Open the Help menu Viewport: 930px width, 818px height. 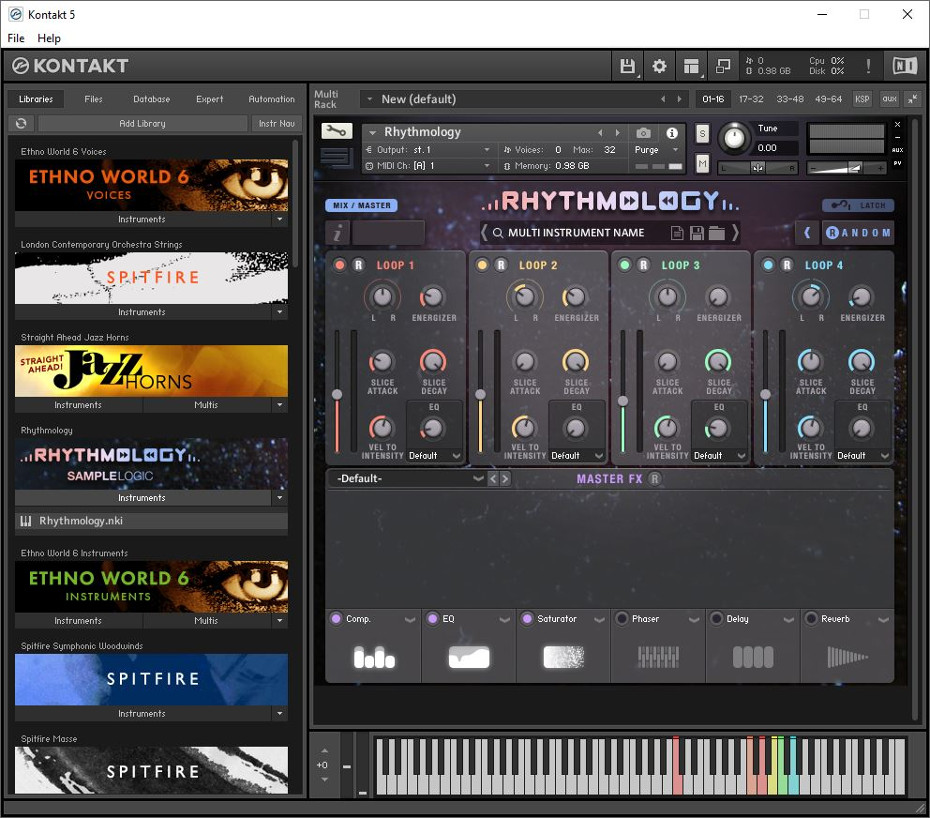pos(49,38)
